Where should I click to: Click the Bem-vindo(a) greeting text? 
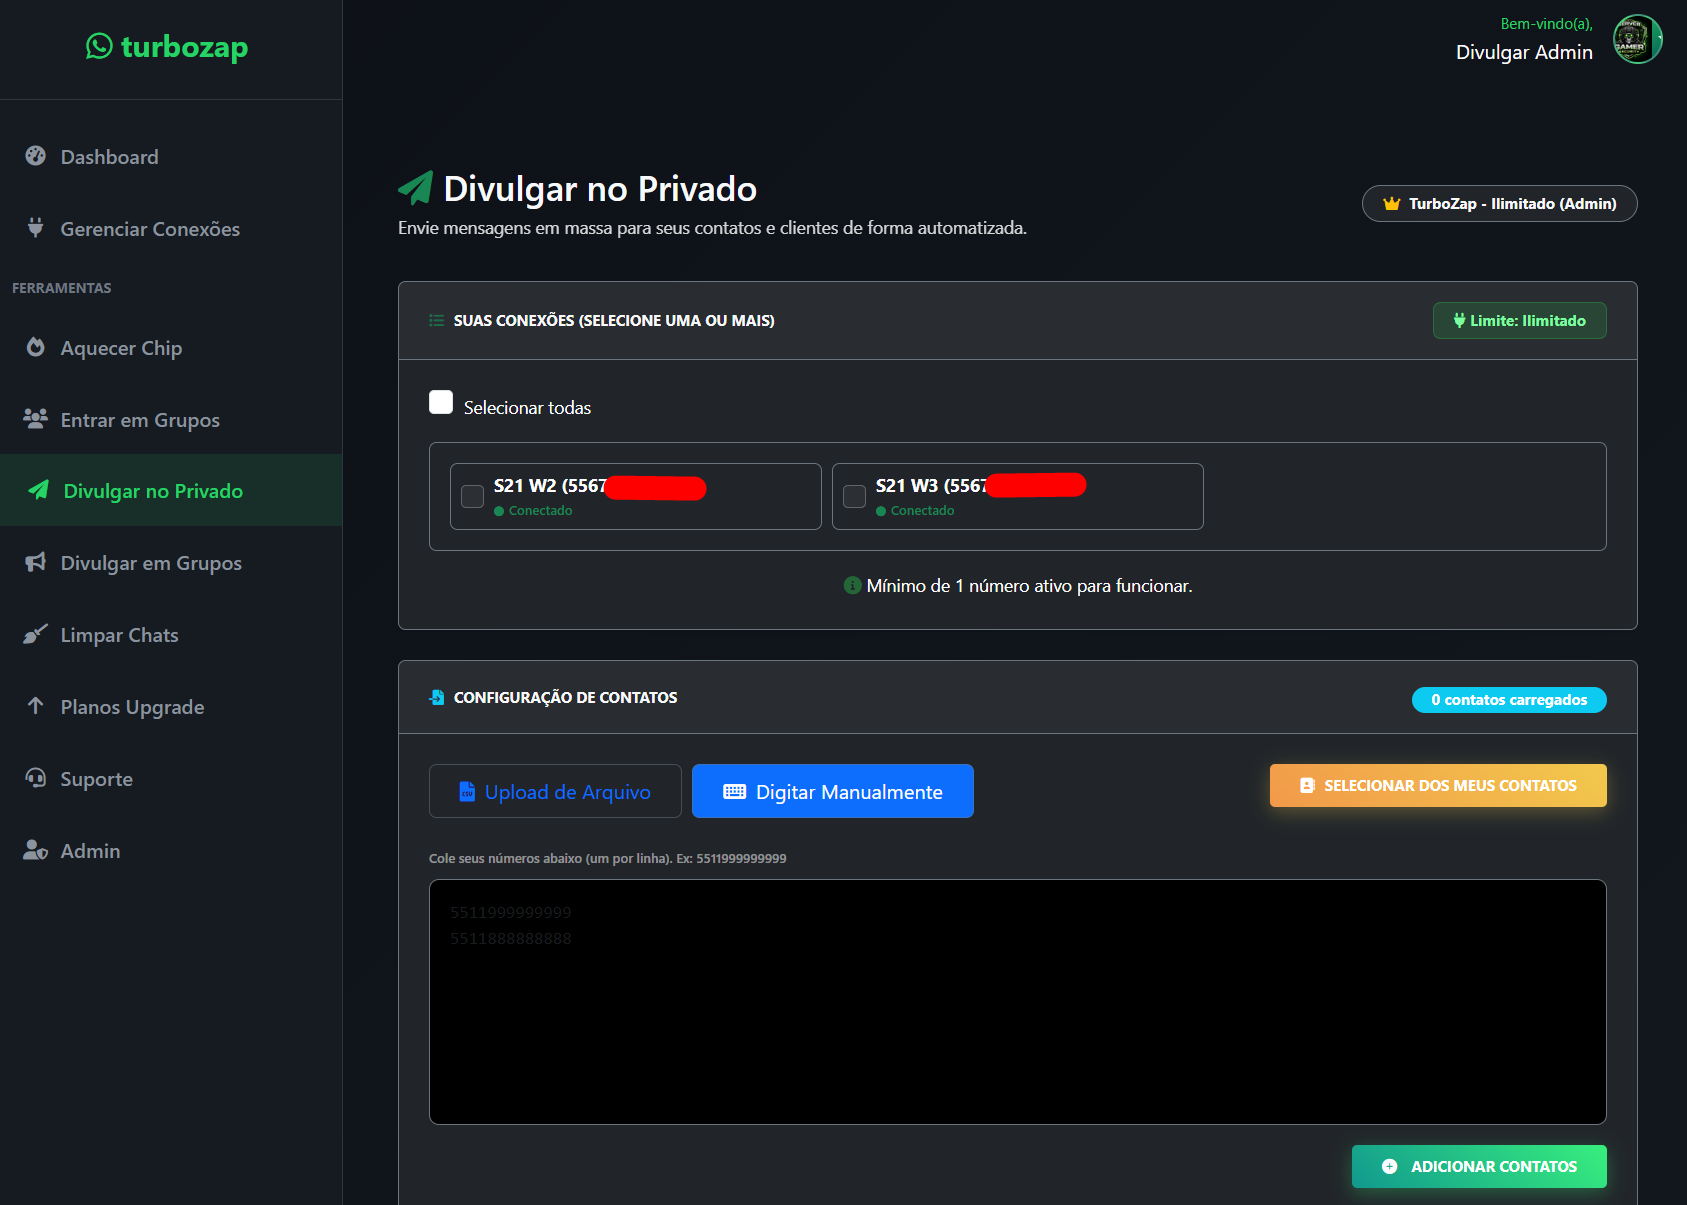coord(1546,24)
